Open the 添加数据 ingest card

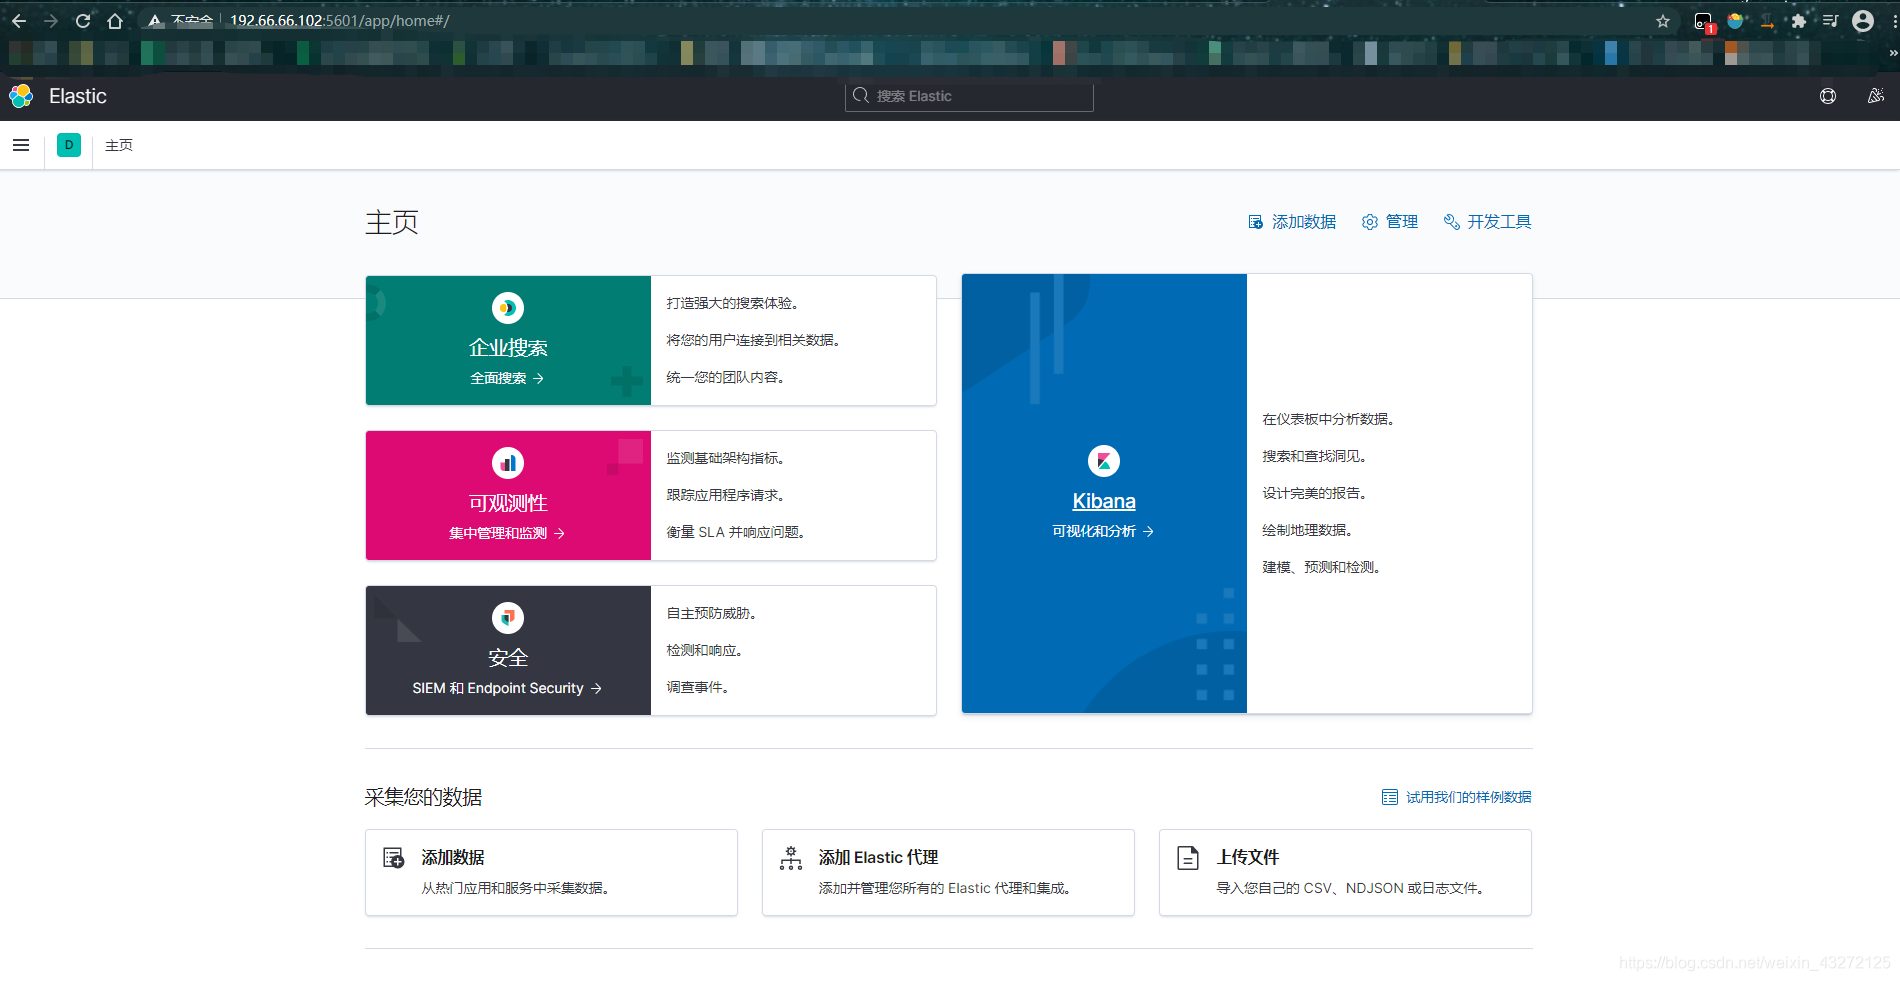[551, 872]
